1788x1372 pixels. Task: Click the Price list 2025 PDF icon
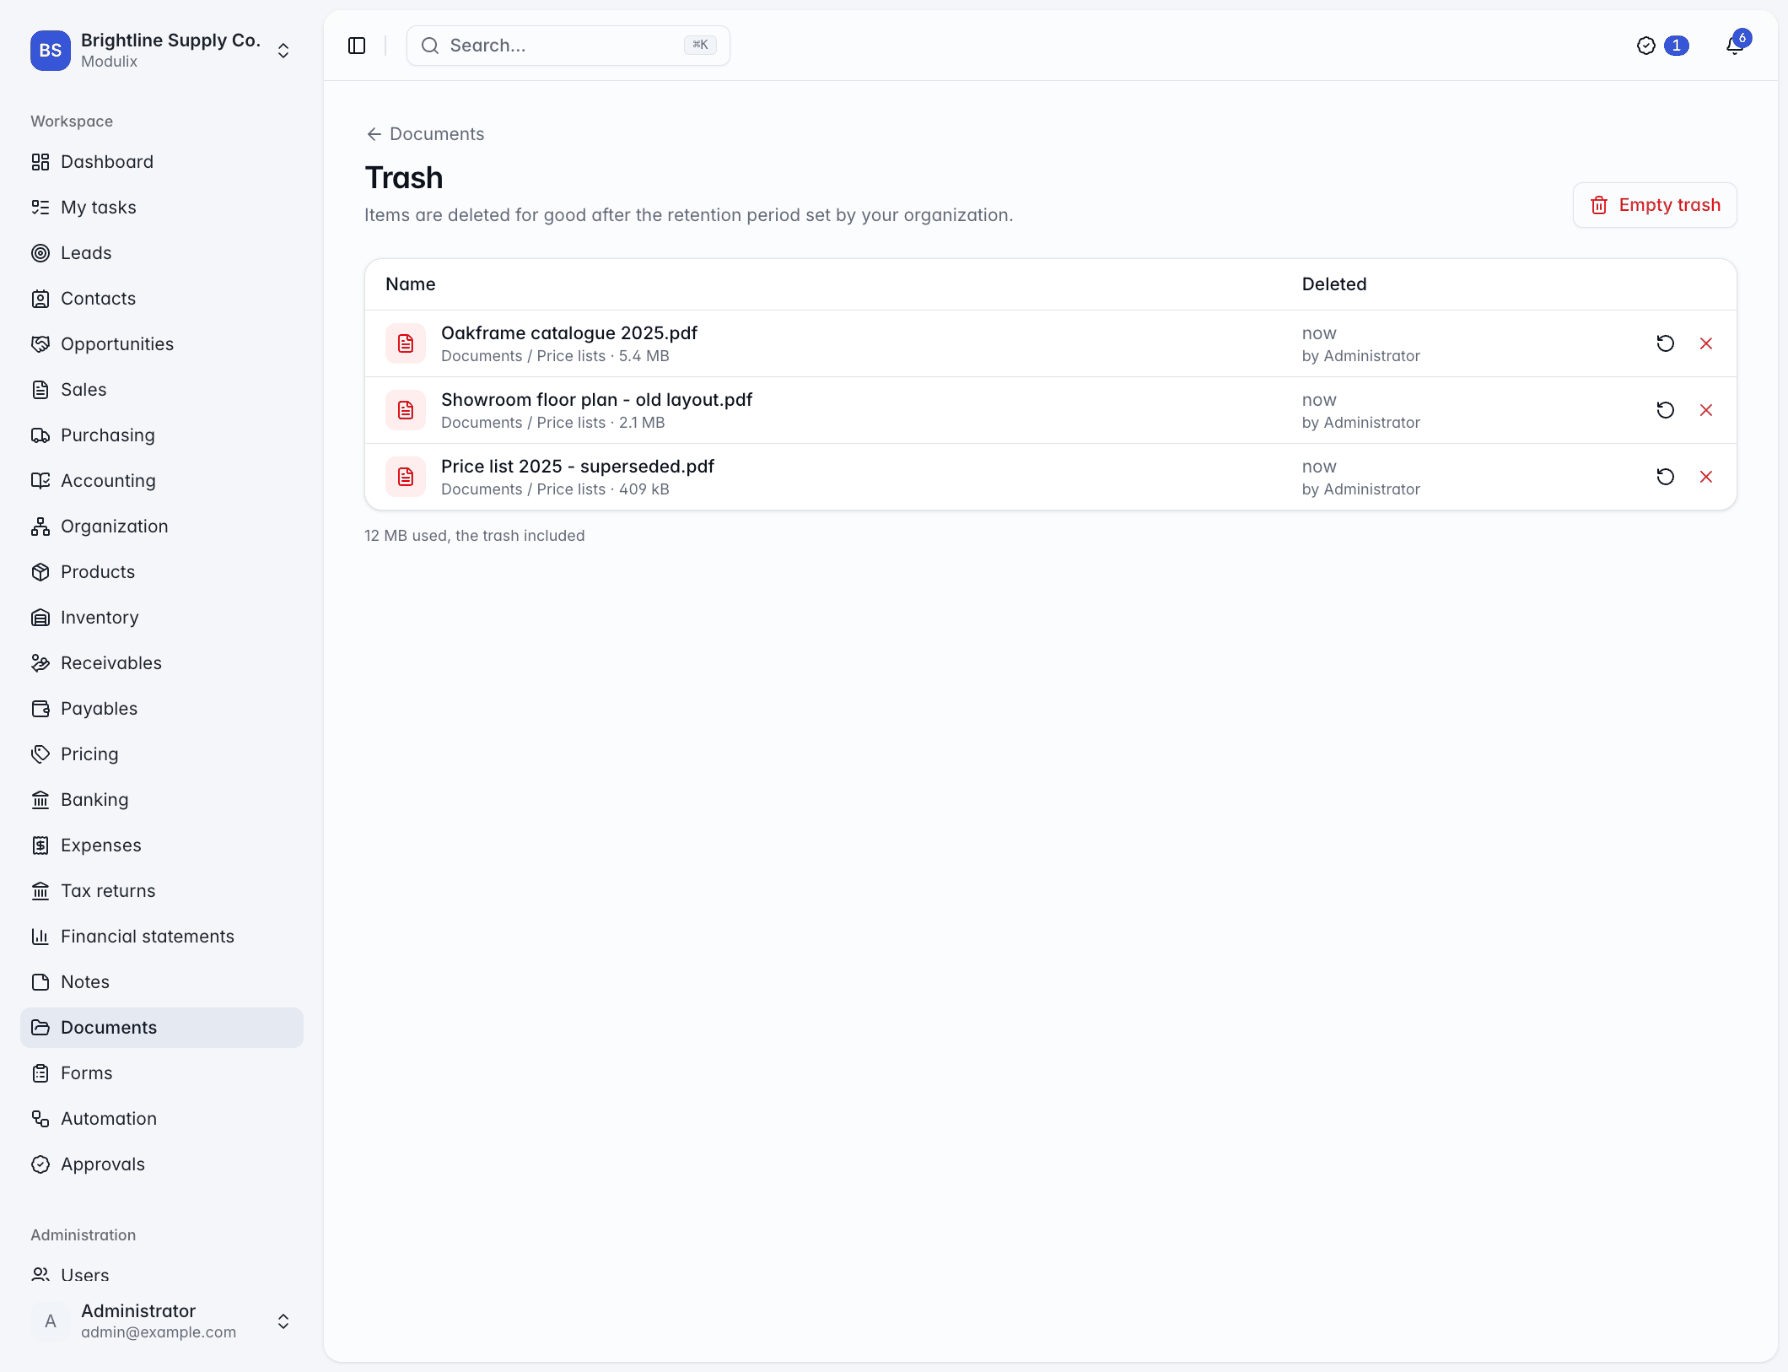point(406,477)
